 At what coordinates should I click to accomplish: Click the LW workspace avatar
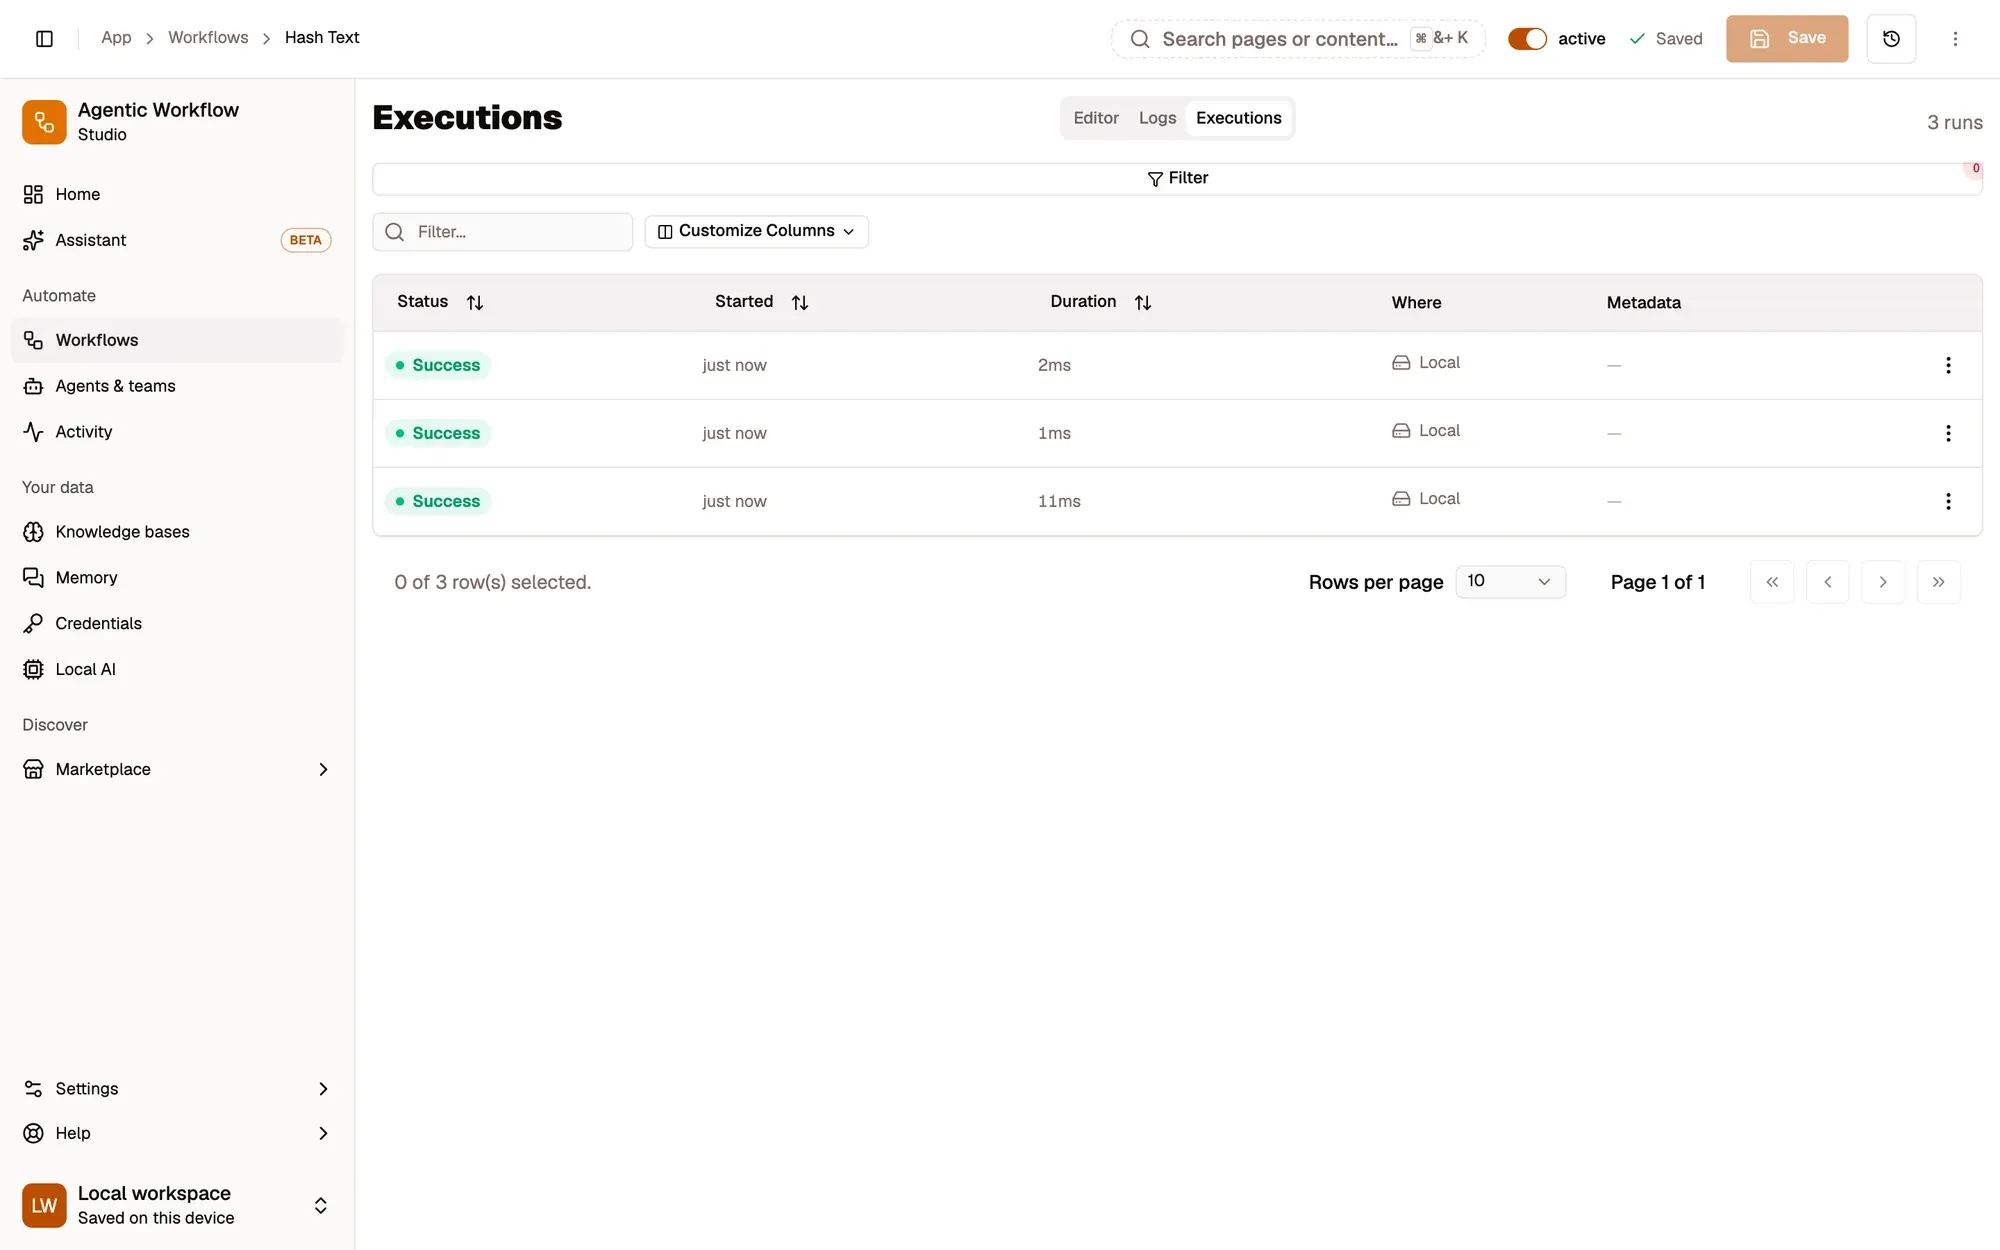[44, 1205]
